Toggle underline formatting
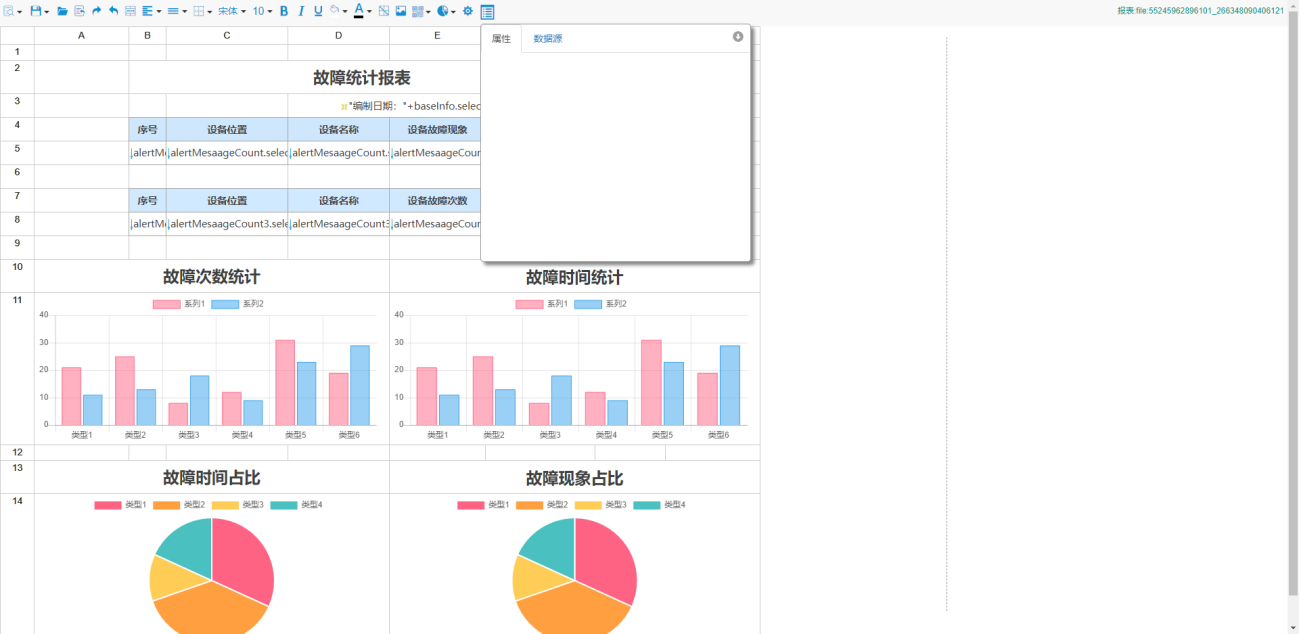The width and height of the screenshot is (1299, 634). [318, 11]
